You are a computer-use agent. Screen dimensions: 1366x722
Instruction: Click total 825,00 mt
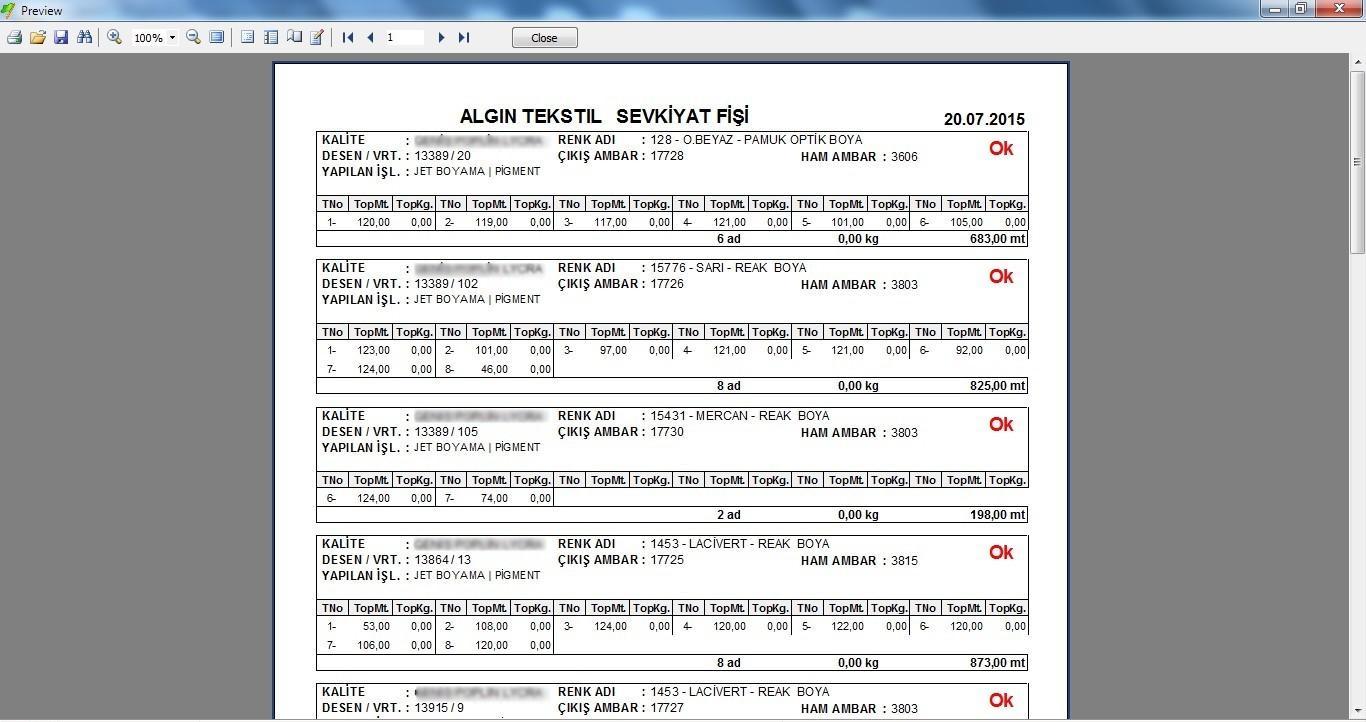click(x=998, y=386)
